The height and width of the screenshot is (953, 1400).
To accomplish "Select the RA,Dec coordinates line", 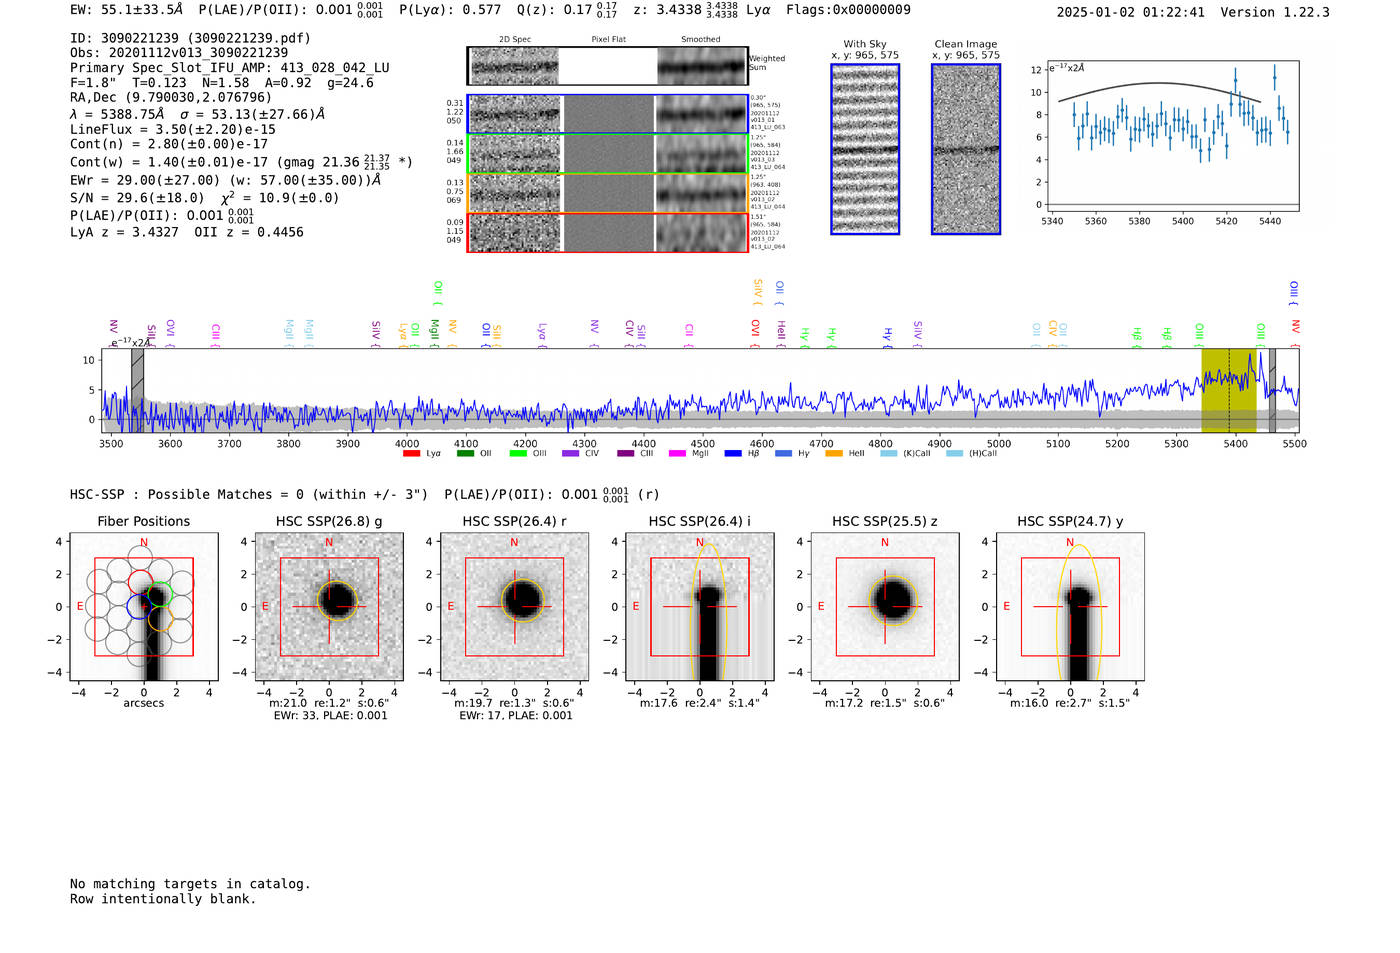I will coord(171,97).
